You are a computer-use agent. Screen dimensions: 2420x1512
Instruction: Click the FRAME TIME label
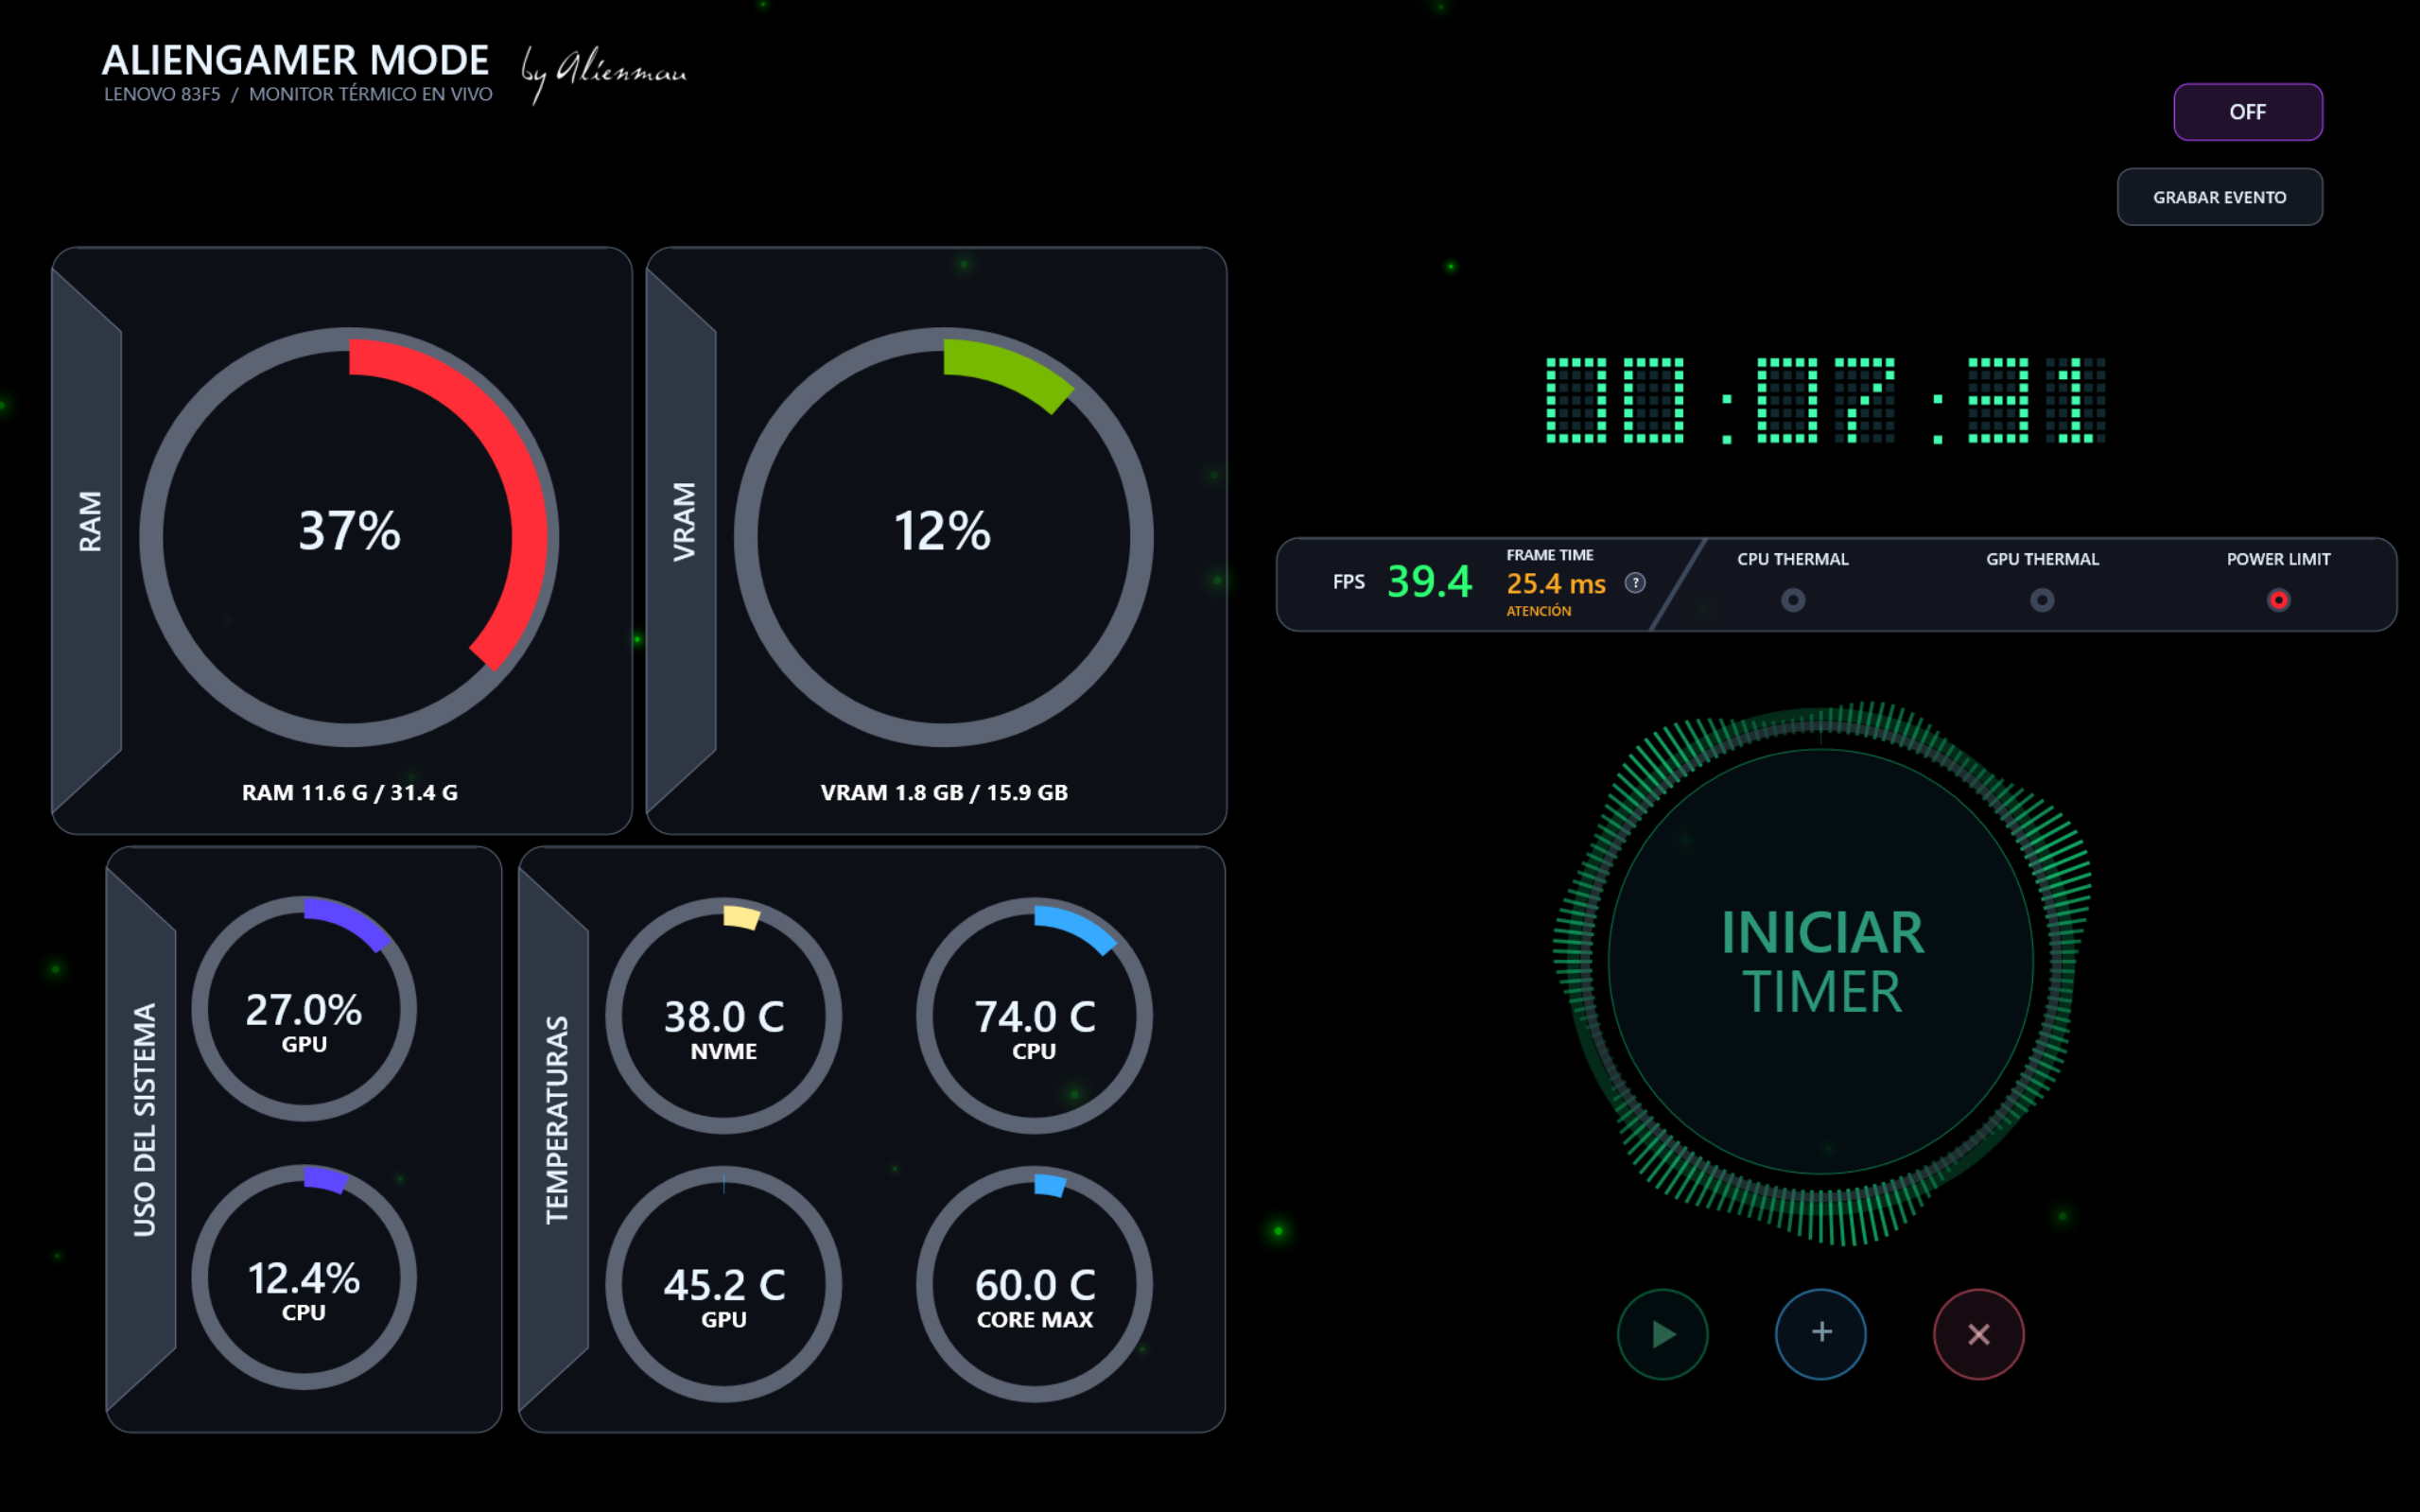[1549, 555]
